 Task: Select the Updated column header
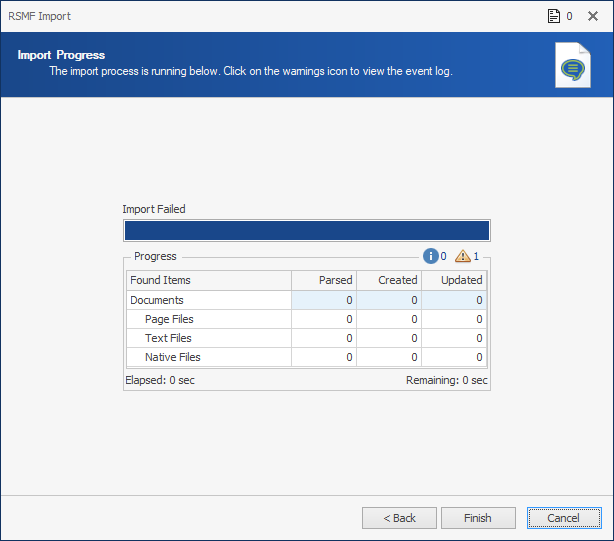[454, 280]
